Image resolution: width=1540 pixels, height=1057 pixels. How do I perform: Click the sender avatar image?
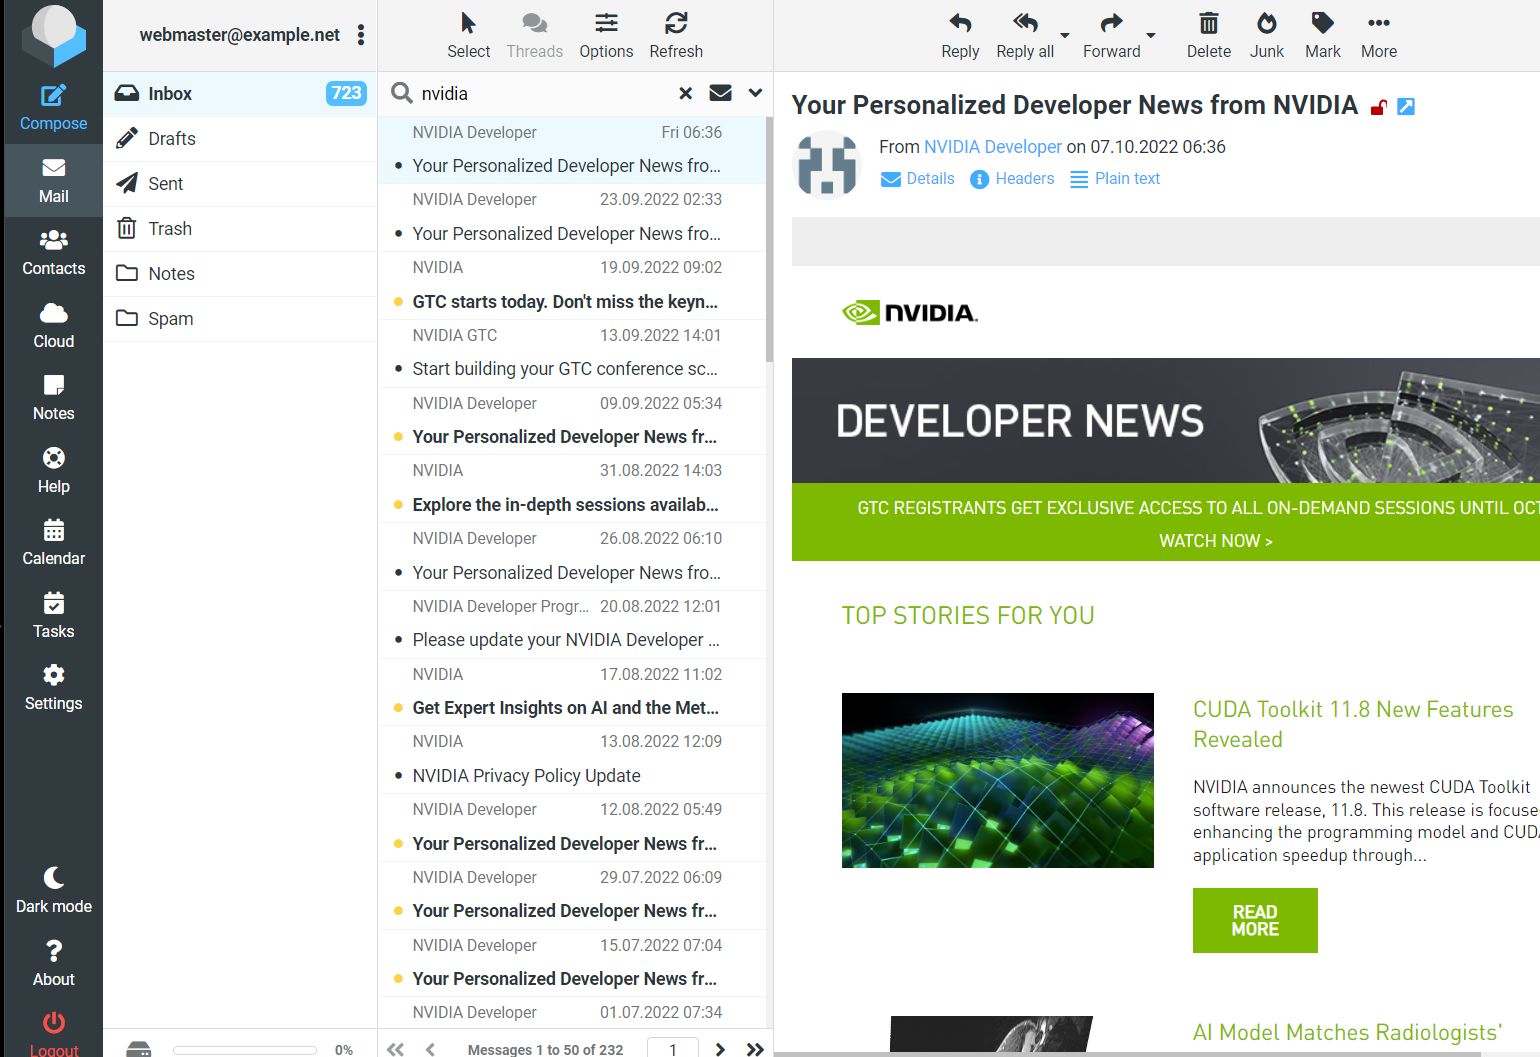tap(826, 165)
